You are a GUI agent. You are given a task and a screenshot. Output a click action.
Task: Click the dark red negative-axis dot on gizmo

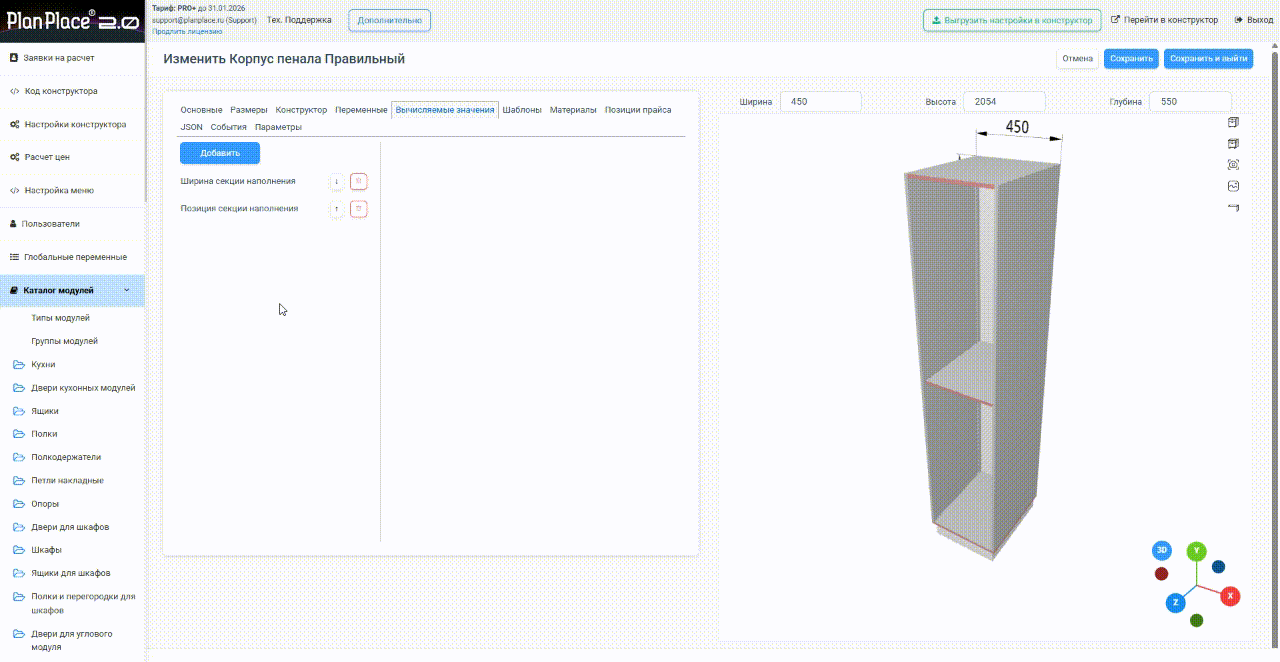(1161, 574)
